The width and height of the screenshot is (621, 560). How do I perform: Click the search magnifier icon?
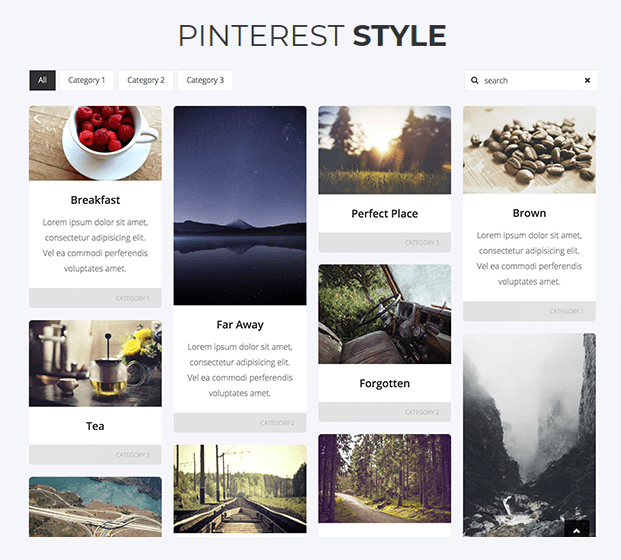[x=474, y=80]
